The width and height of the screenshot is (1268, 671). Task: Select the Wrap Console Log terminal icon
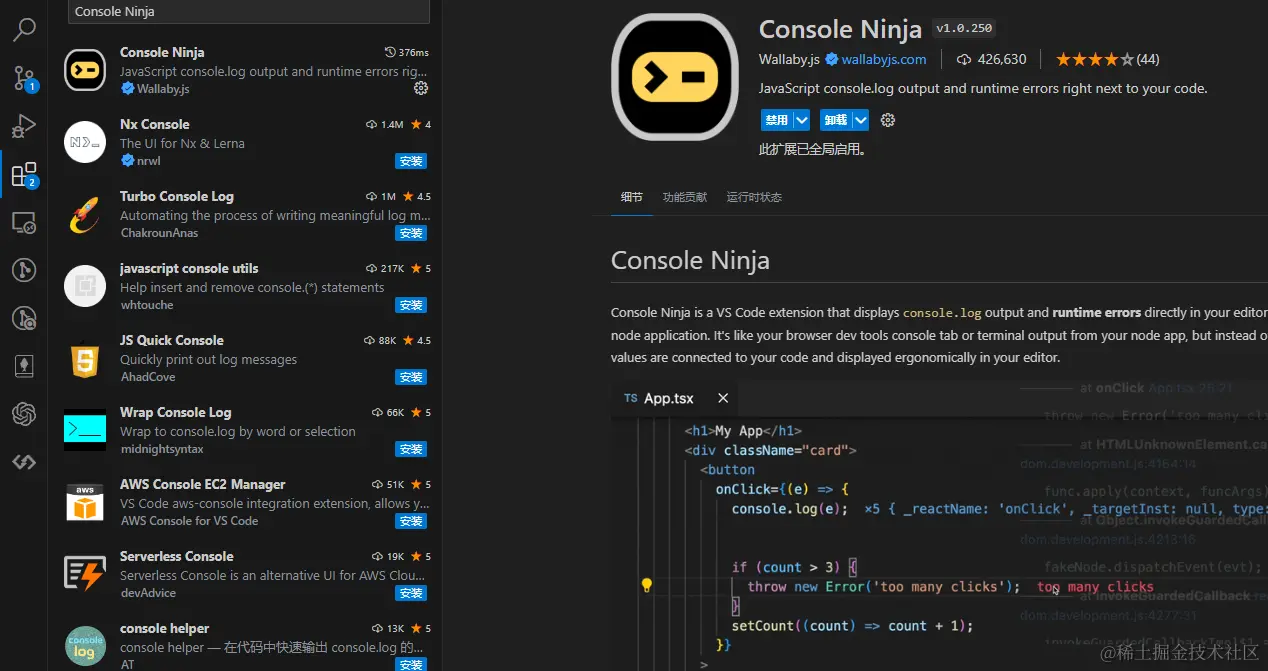click(85, 430)
